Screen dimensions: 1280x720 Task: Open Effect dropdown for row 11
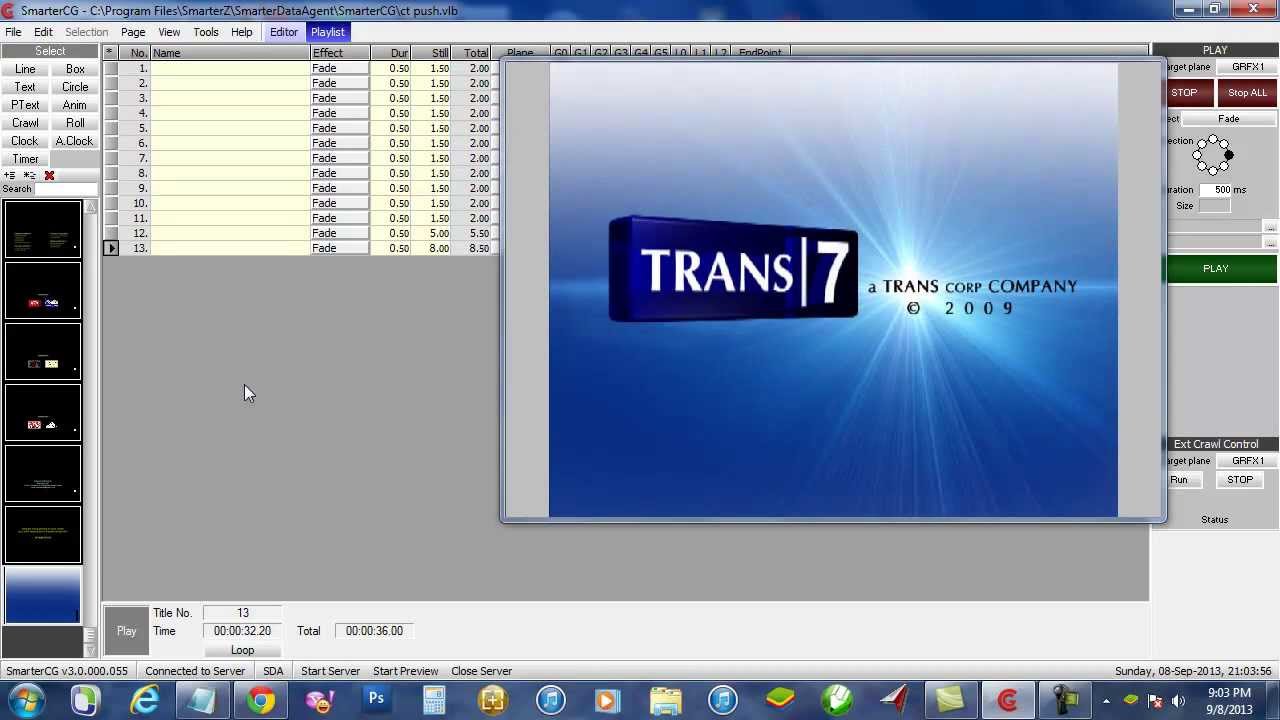tap(339, 219)
